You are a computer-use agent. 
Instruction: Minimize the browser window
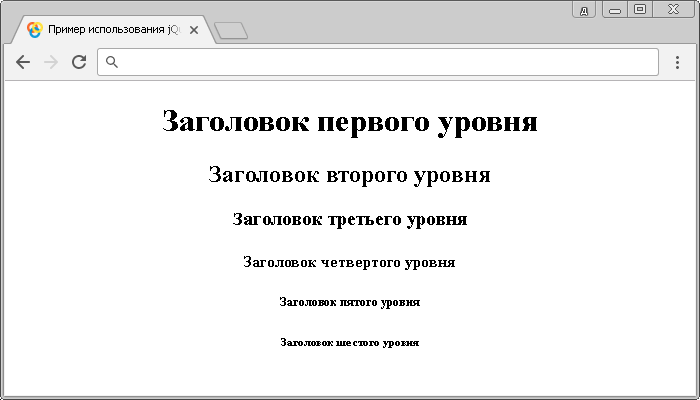point(615,10)
